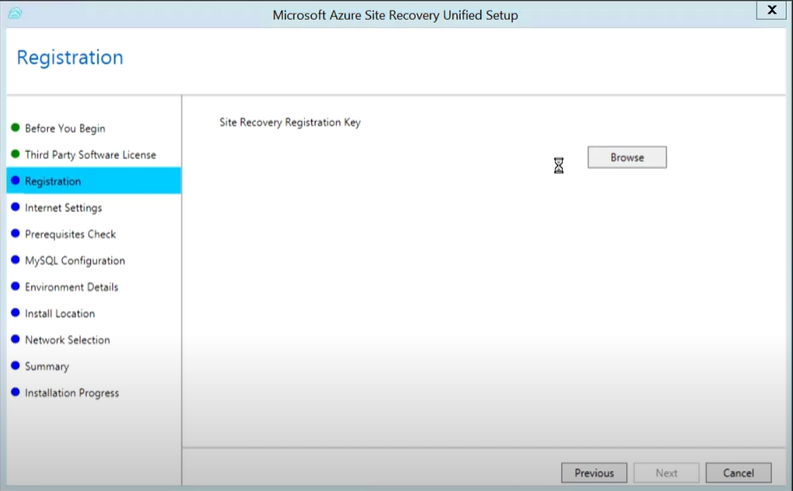The height and width of the screenshot is (491, 793).
Task: Select the Environment Details step
Action: 71,287
